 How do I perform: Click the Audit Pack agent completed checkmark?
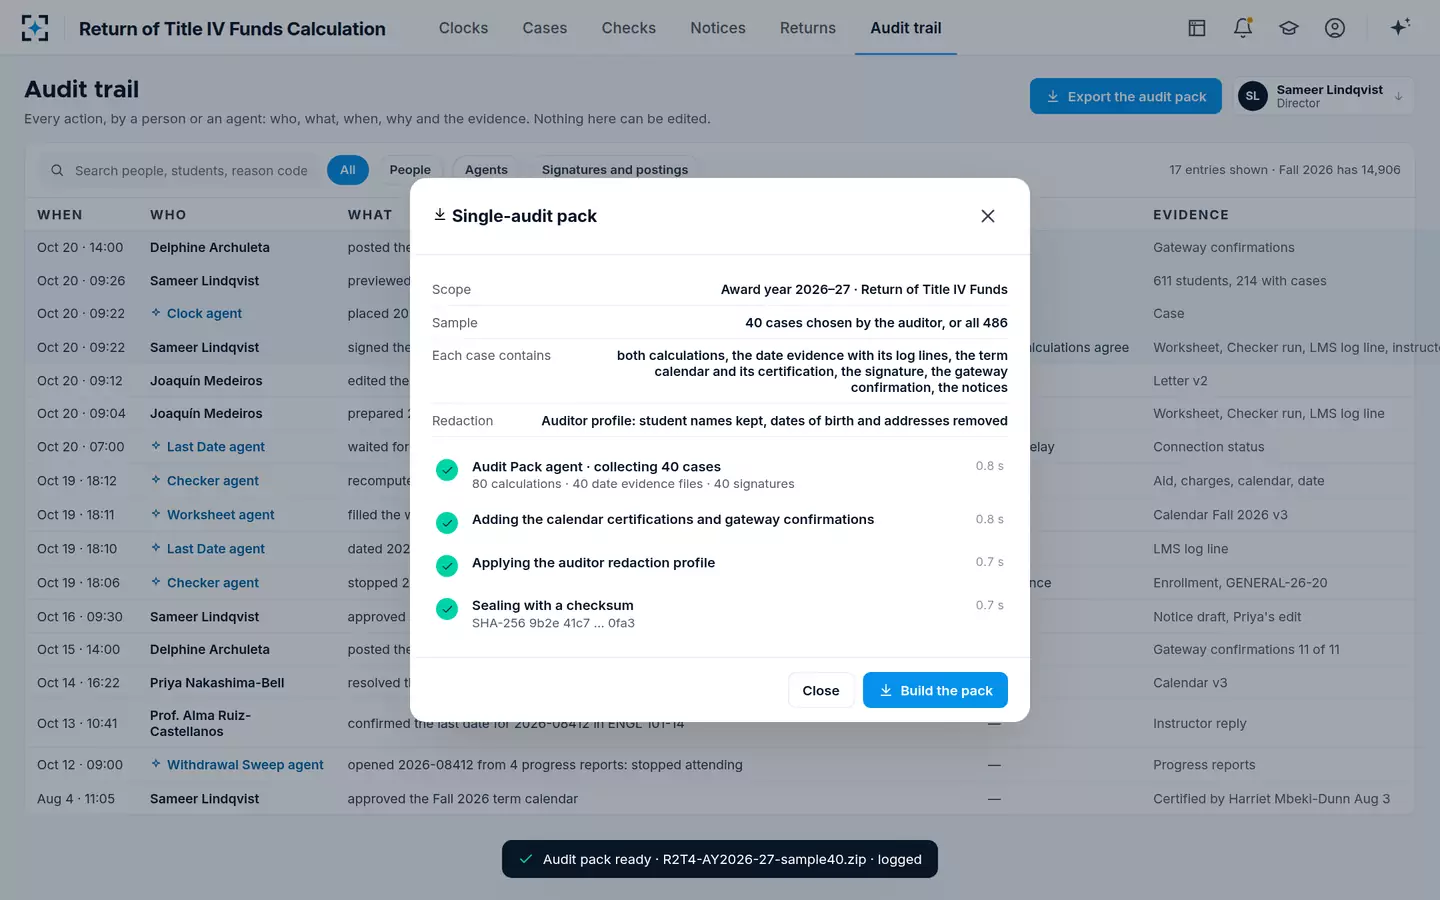pos(447,470)
